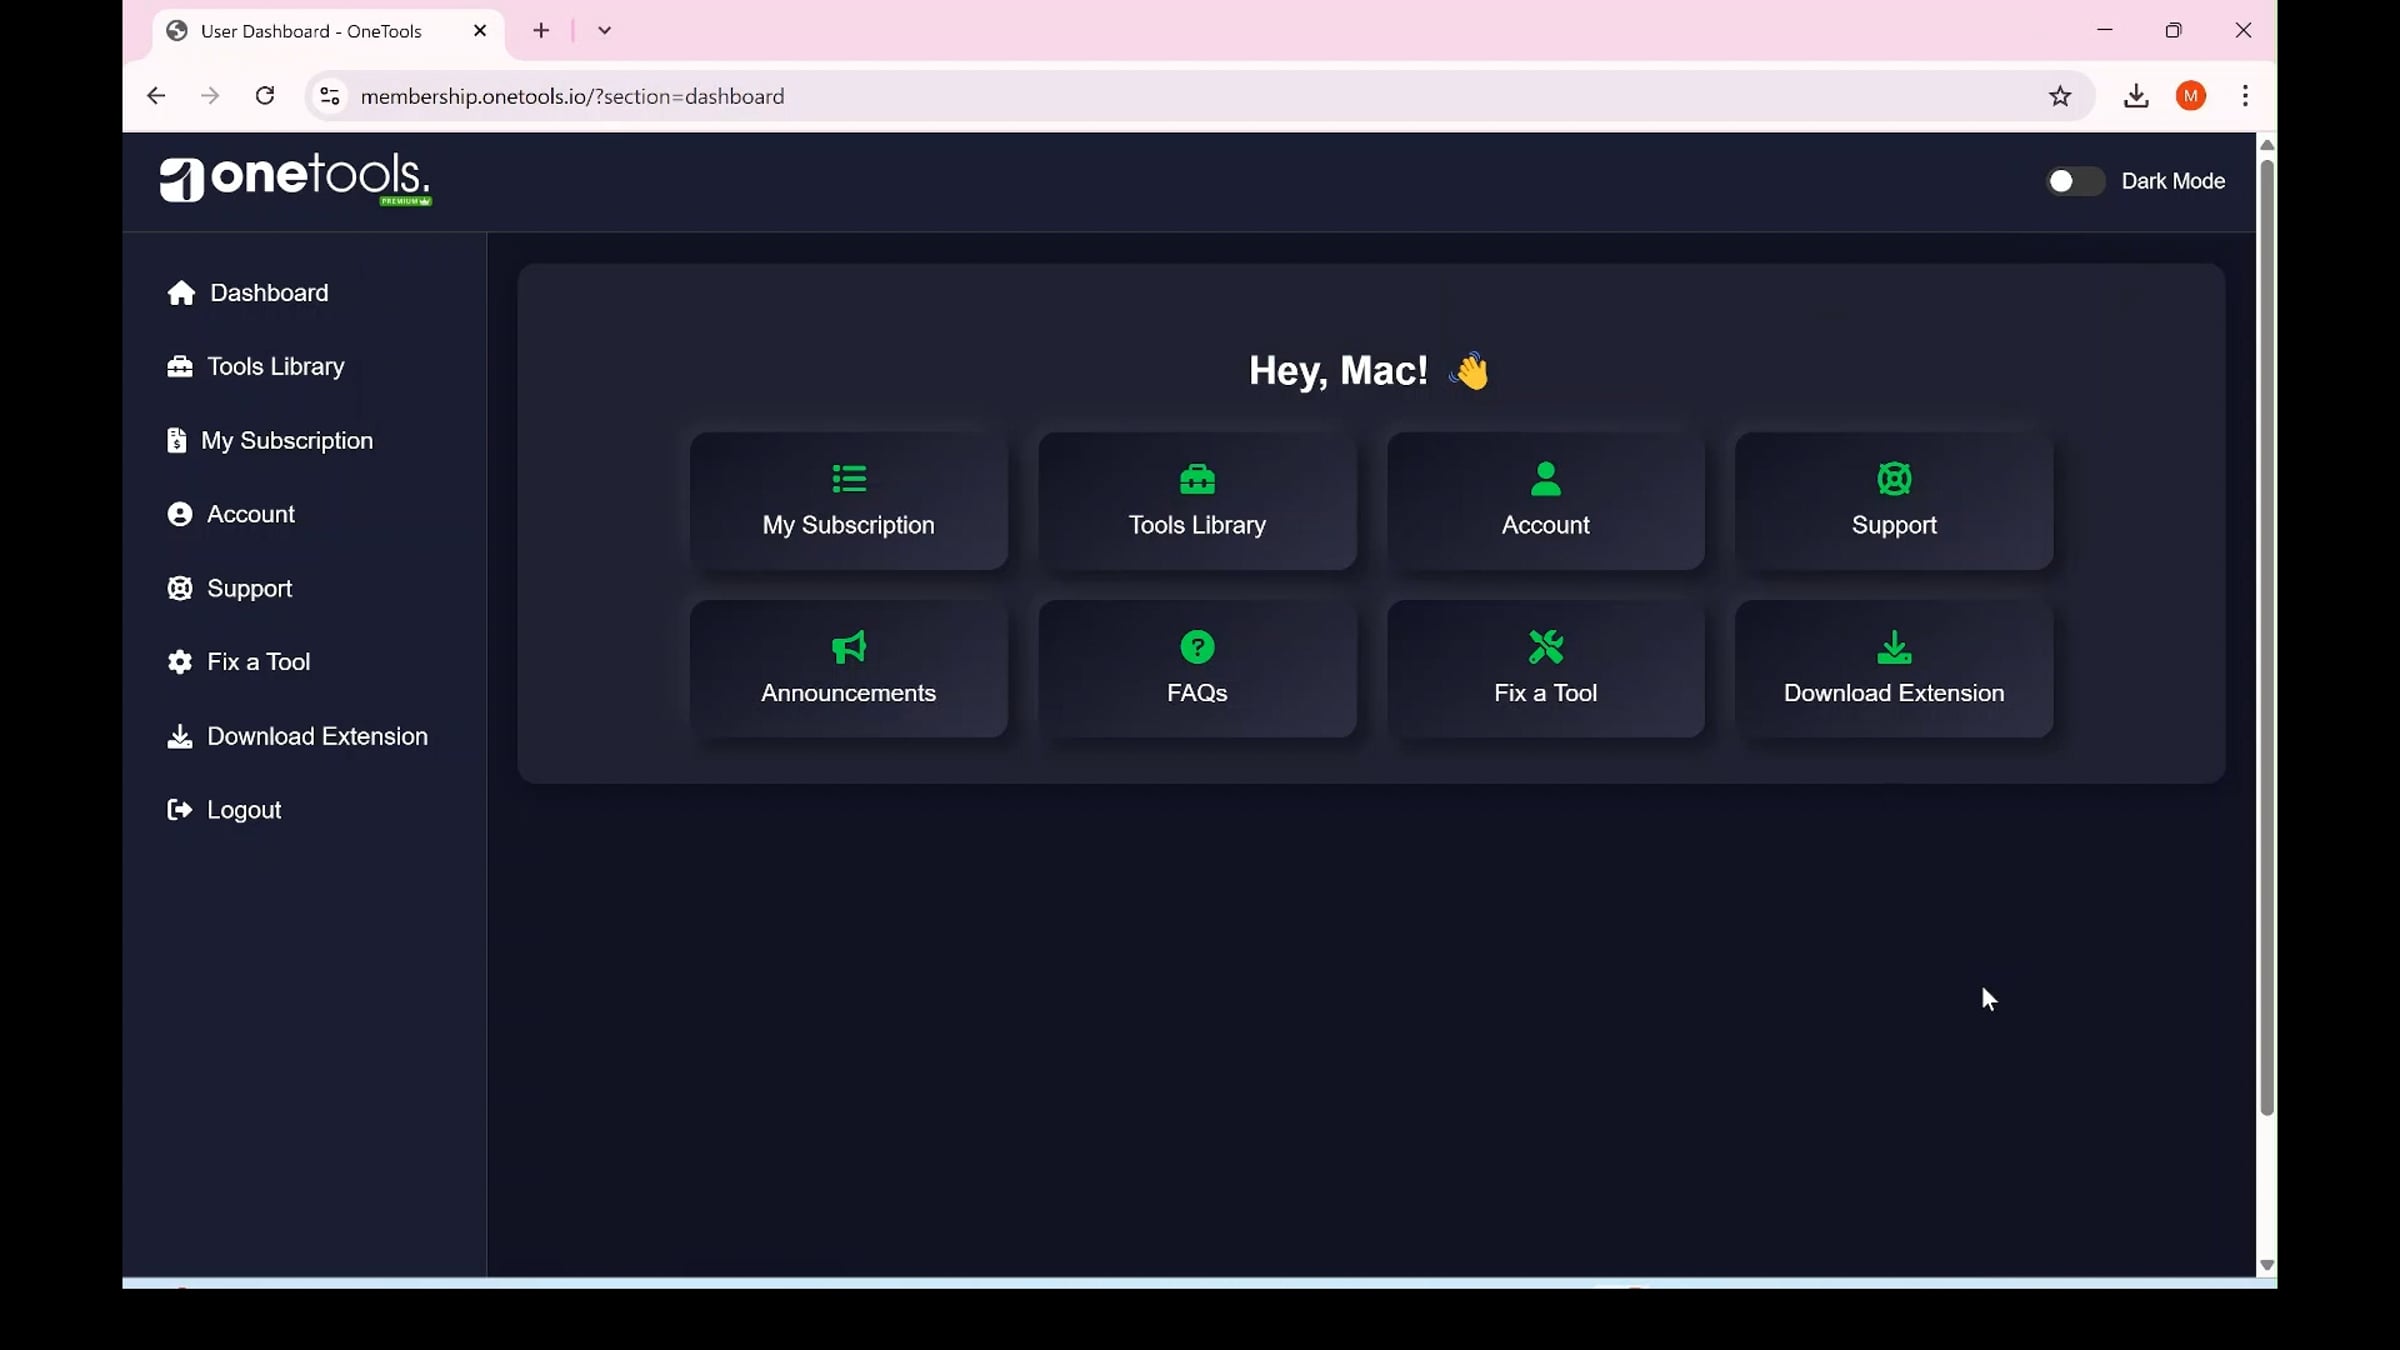Open the Chrome three-dot menu

(x=2244, y=95)
